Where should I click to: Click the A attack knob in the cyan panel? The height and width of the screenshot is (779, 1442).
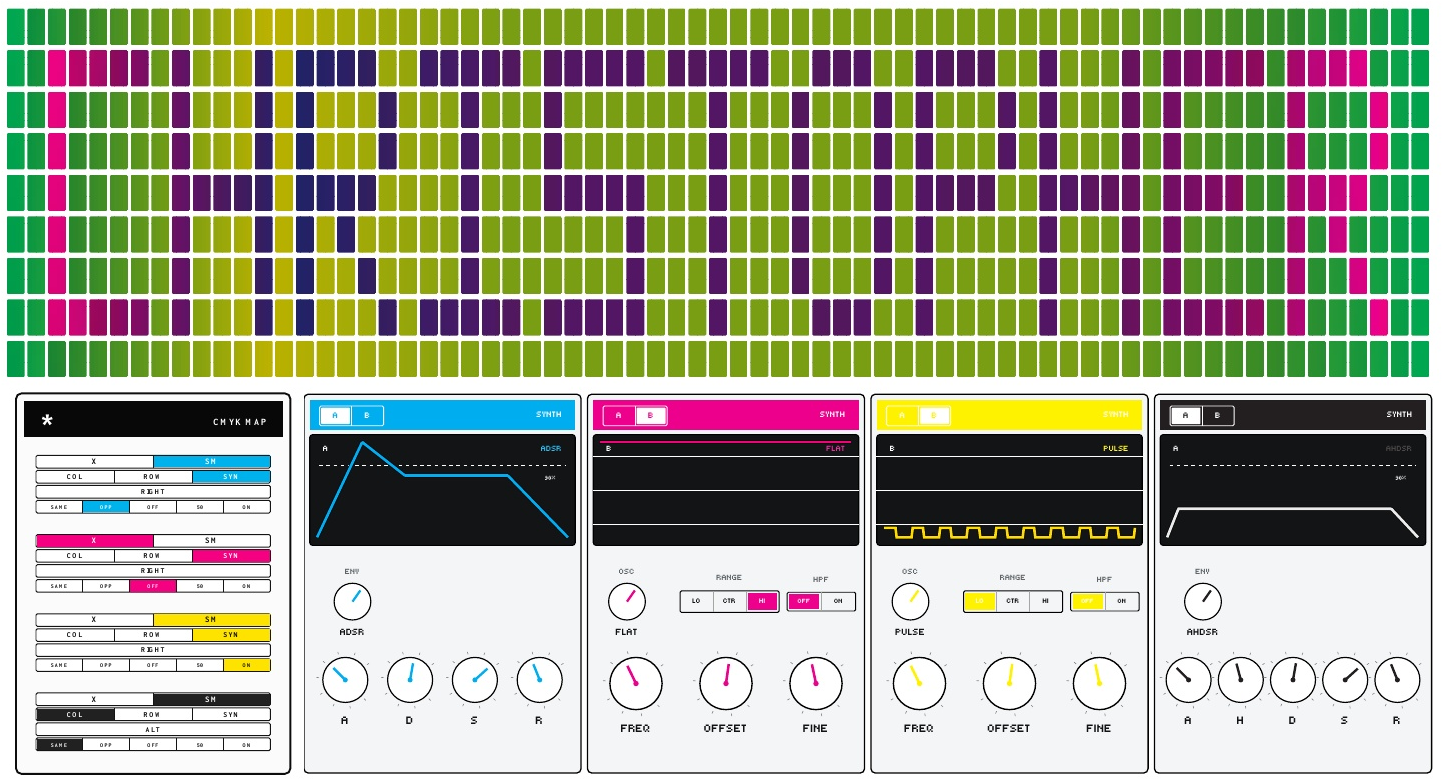(345, 680)
